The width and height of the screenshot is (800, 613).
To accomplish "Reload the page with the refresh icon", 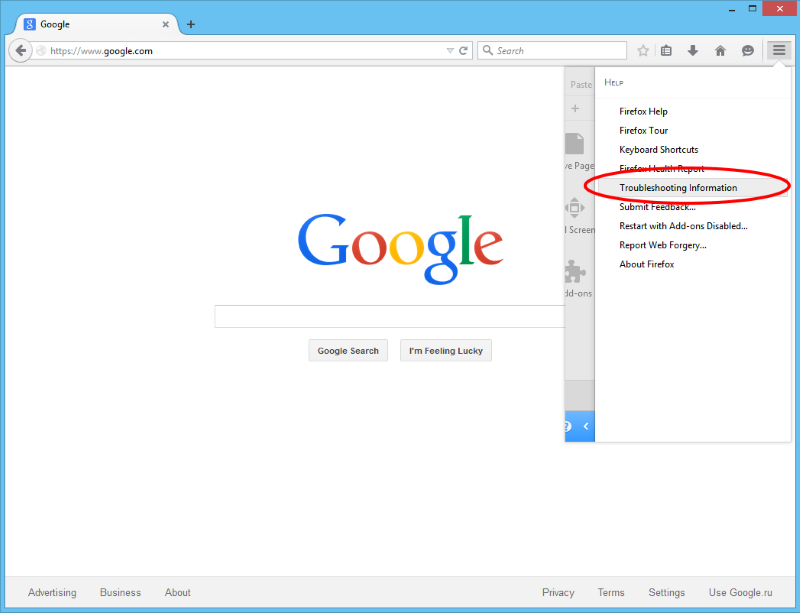I will pyautogui.click(x=463, y=51).
